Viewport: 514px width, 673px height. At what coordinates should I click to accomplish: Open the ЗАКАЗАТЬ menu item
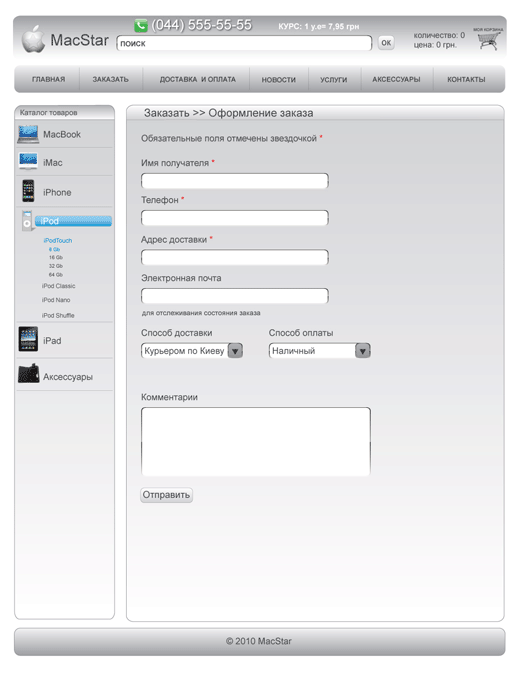tap(111, 79)
